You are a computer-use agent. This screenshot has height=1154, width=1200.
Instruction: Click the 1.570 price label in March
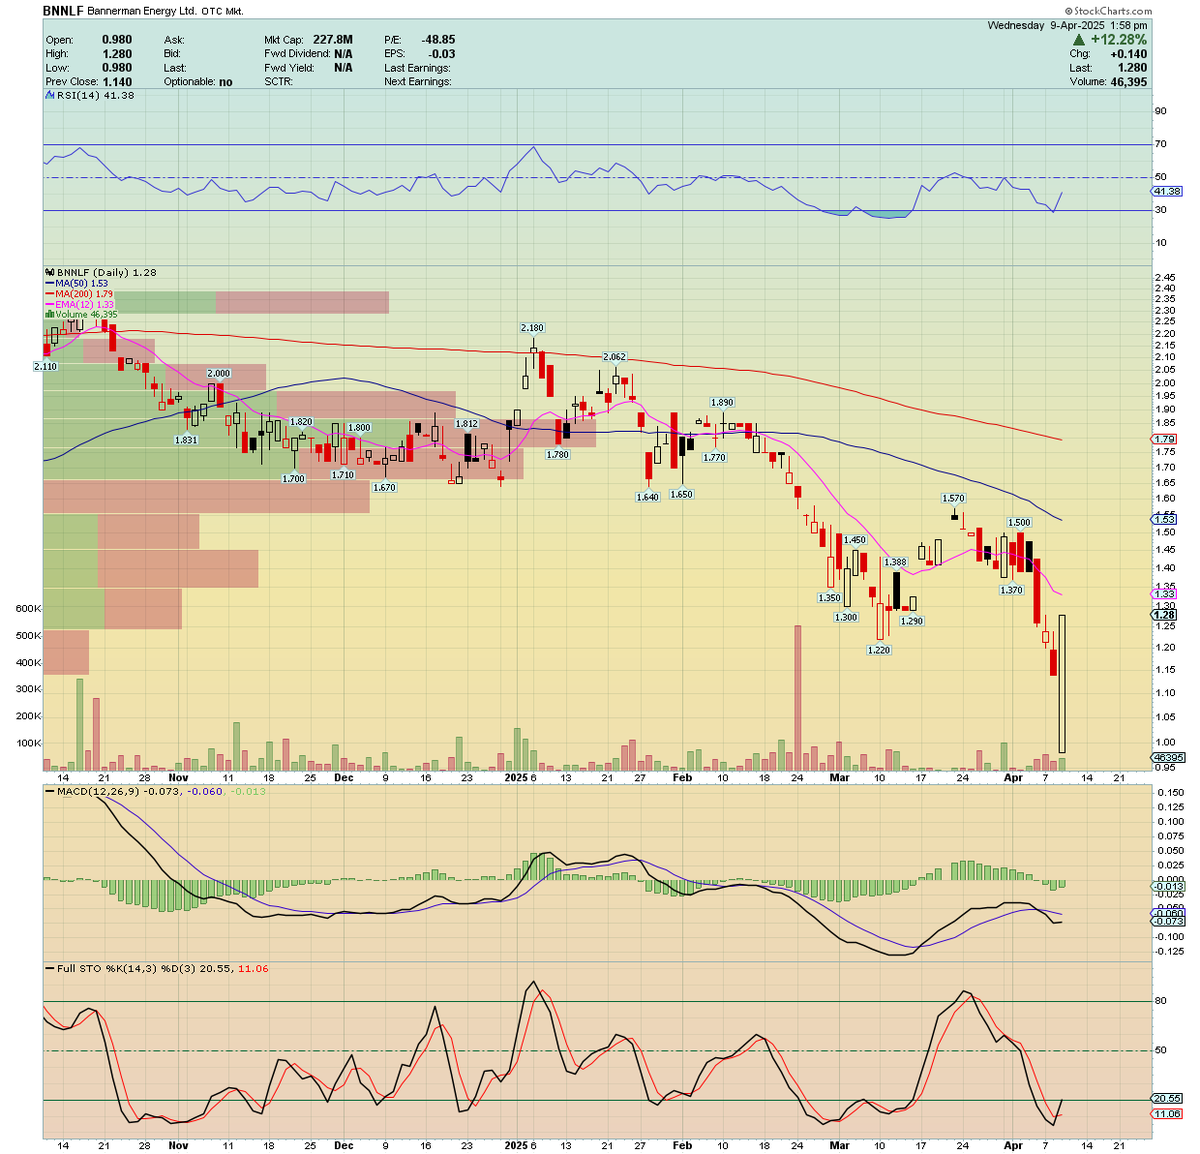(953, 498)
